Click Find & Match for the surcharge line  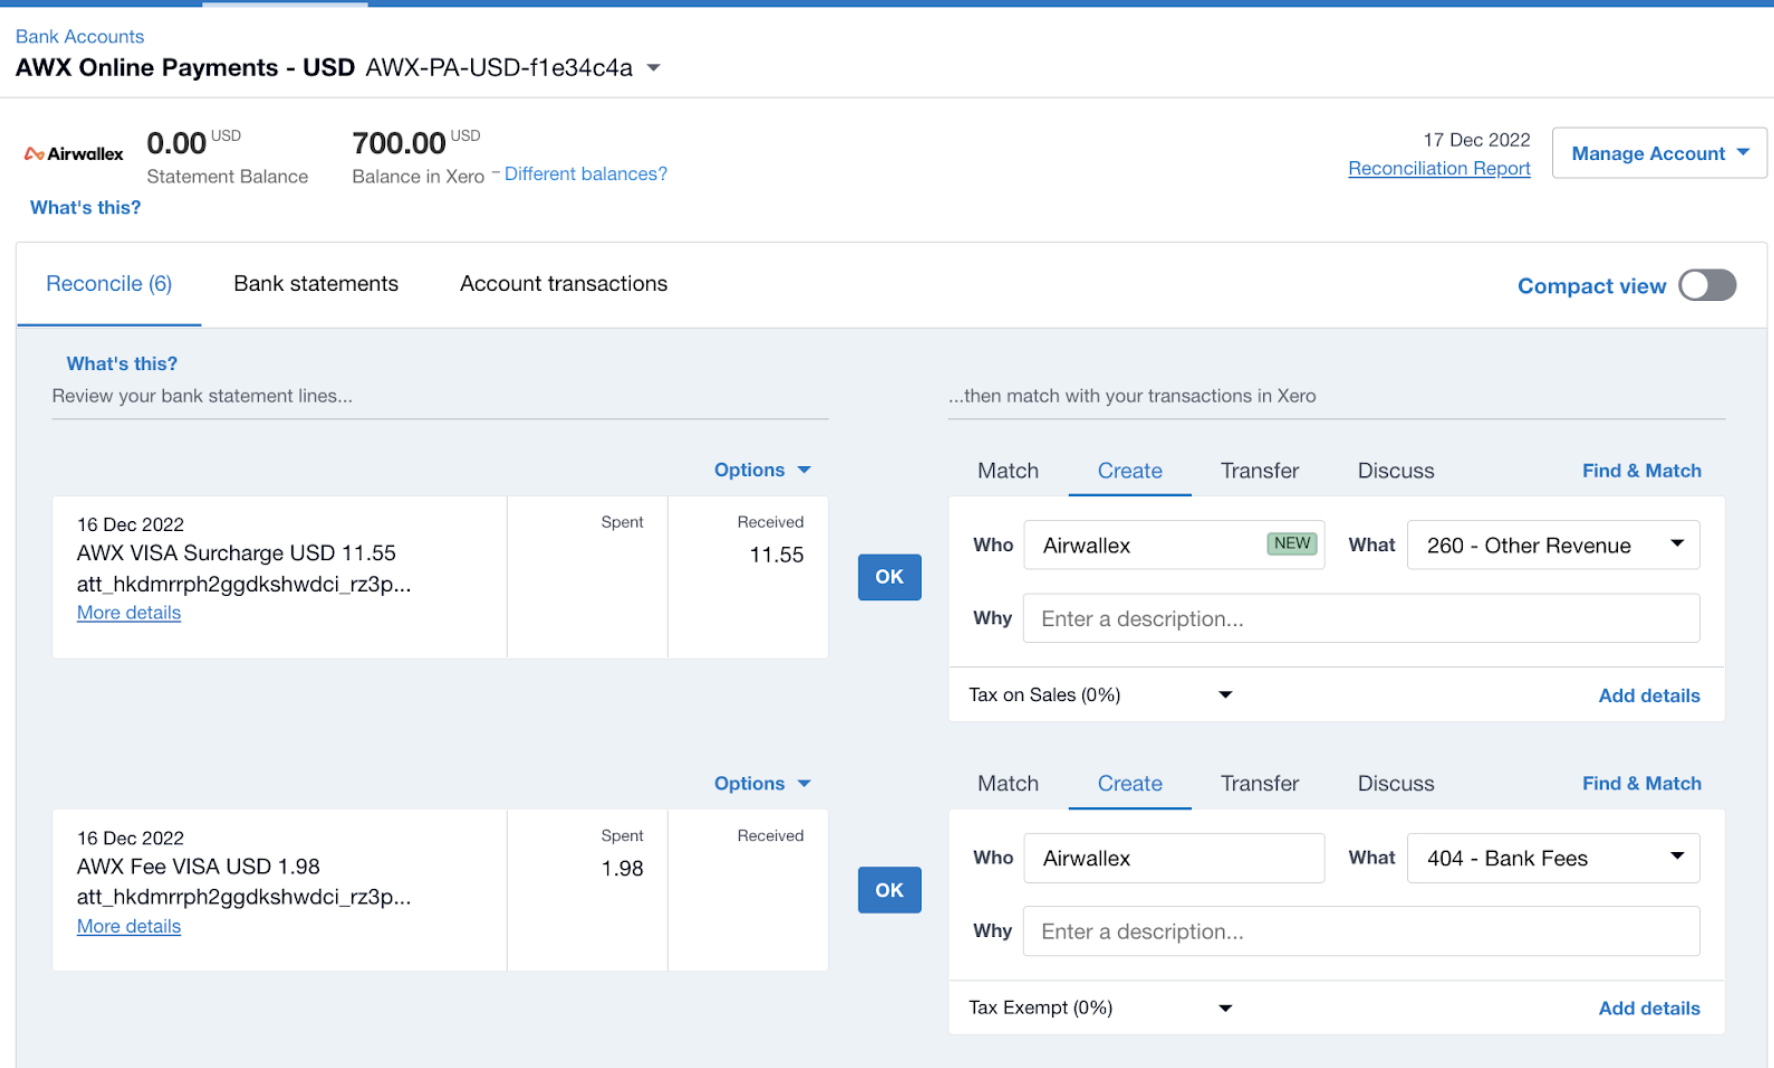[x=1641, y=471]
